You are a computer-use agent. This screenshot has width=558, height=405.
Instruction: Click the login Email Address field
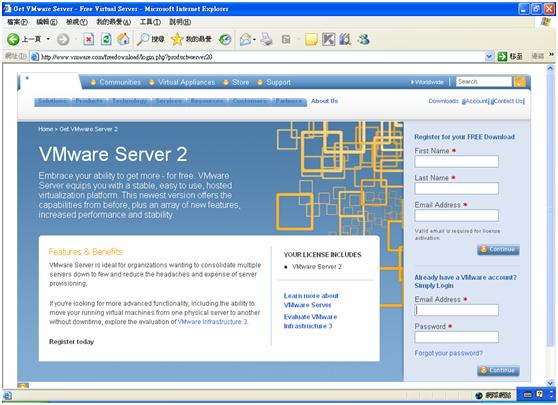coord(457,310)
